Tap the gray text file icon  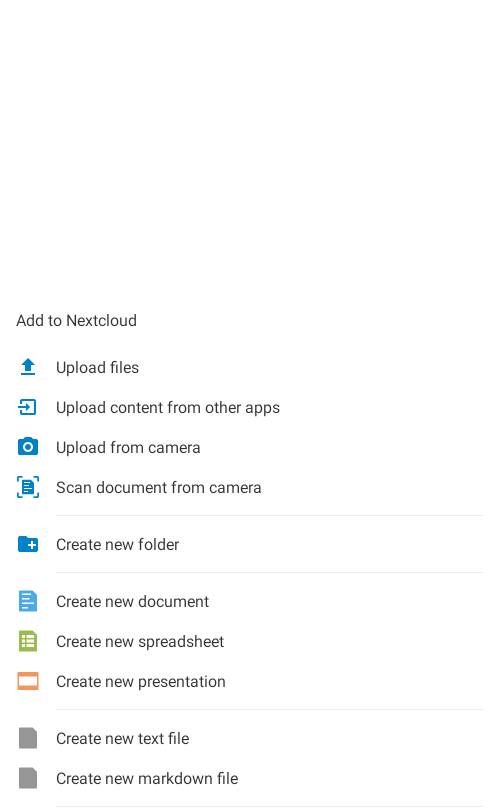[x=28, y=738]
